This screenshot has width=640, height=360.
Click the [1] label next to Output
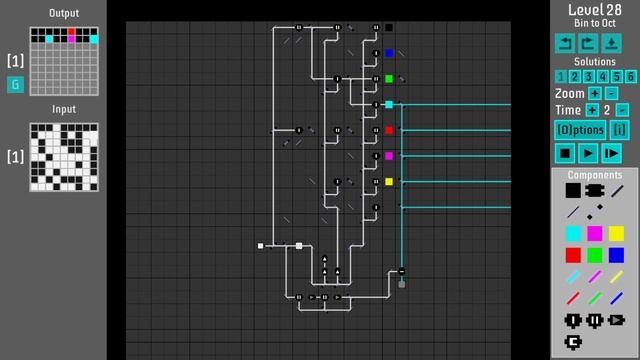[16, 61]
